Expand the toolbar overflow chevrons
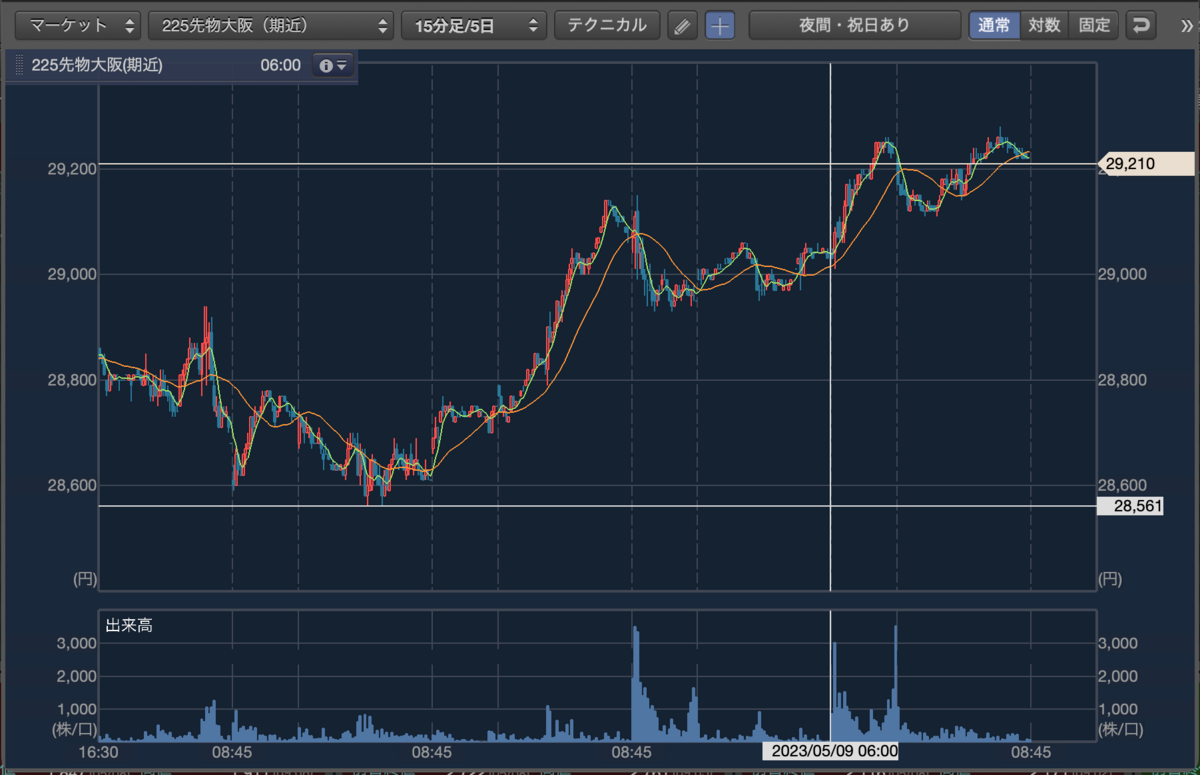This screenshot has height=775, width=1200. click(1187, 26)
